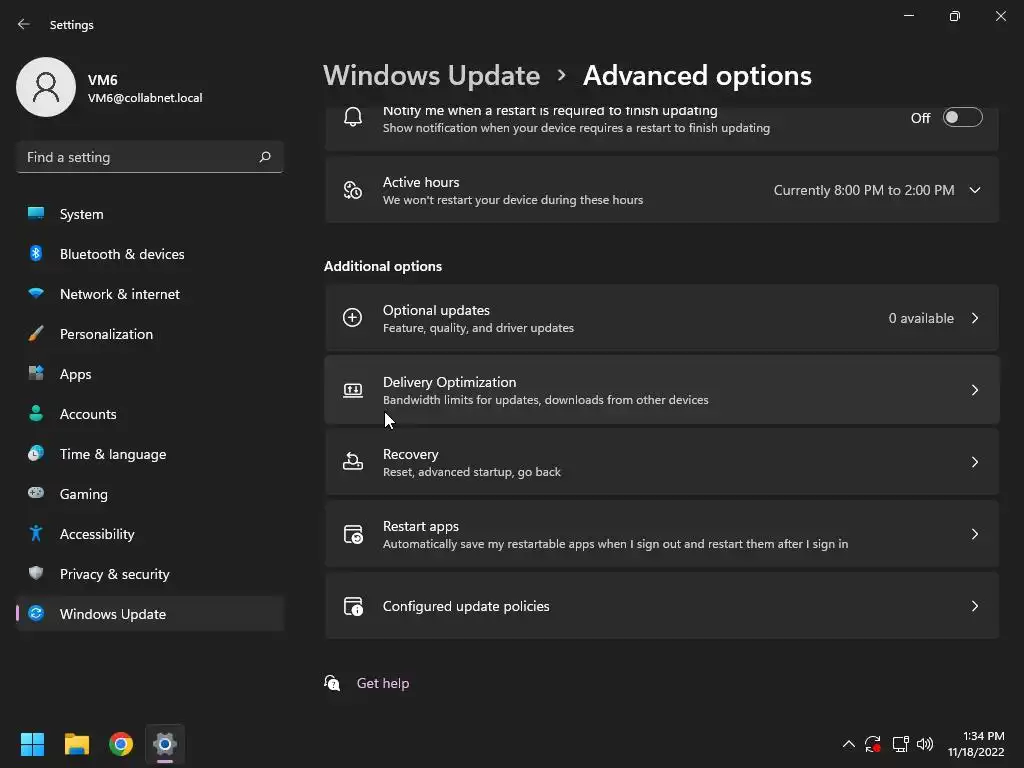Click the Personalization paintbrush icon
This screenshot has height=768, width=1024.
36,334
